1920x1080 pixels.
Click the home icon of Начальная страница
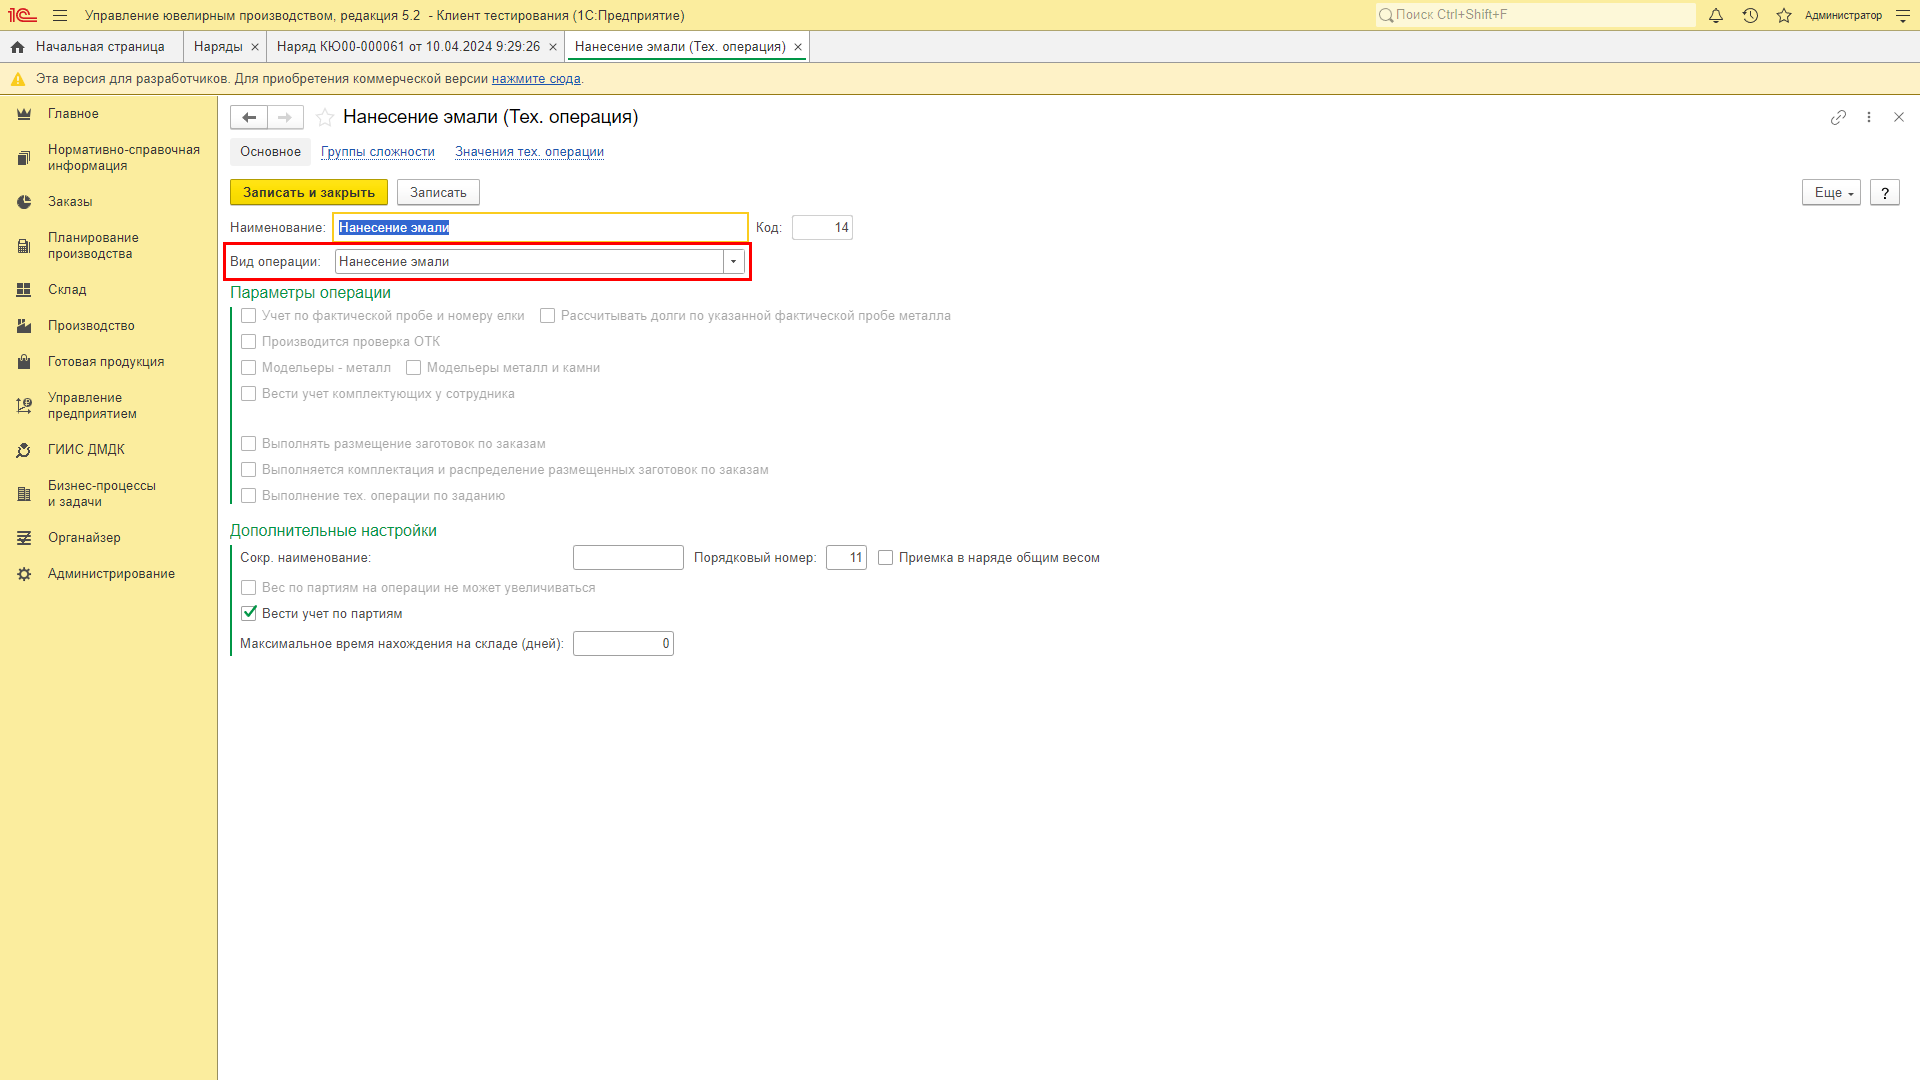(x=18, y=47)
